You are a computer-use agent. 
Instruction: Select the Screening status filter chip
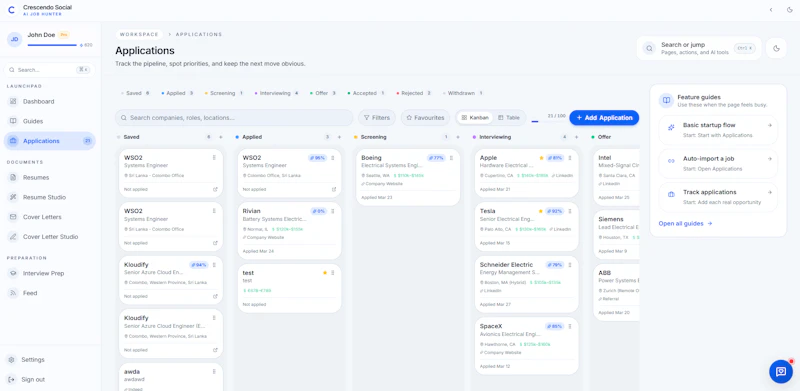[x=224, y=93]
